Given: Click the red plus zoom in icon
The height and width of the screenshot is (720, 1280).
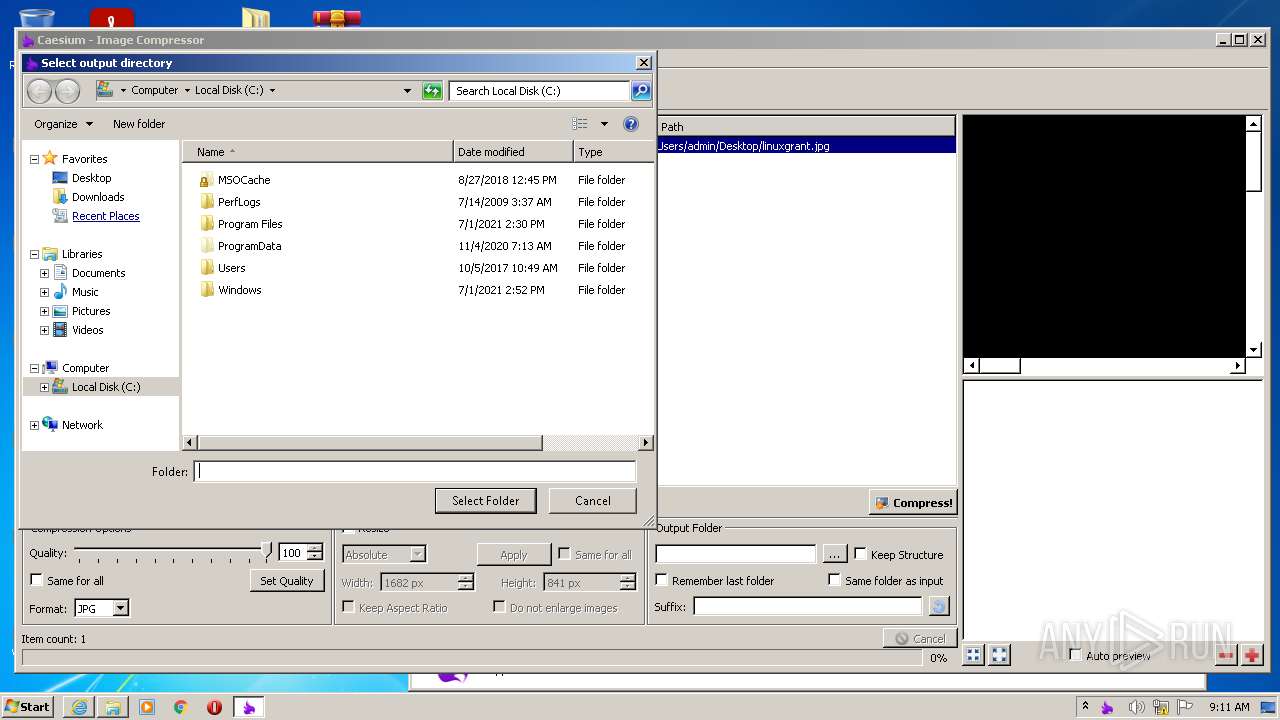Looking at the screenshot, I should pos(1252,656).
